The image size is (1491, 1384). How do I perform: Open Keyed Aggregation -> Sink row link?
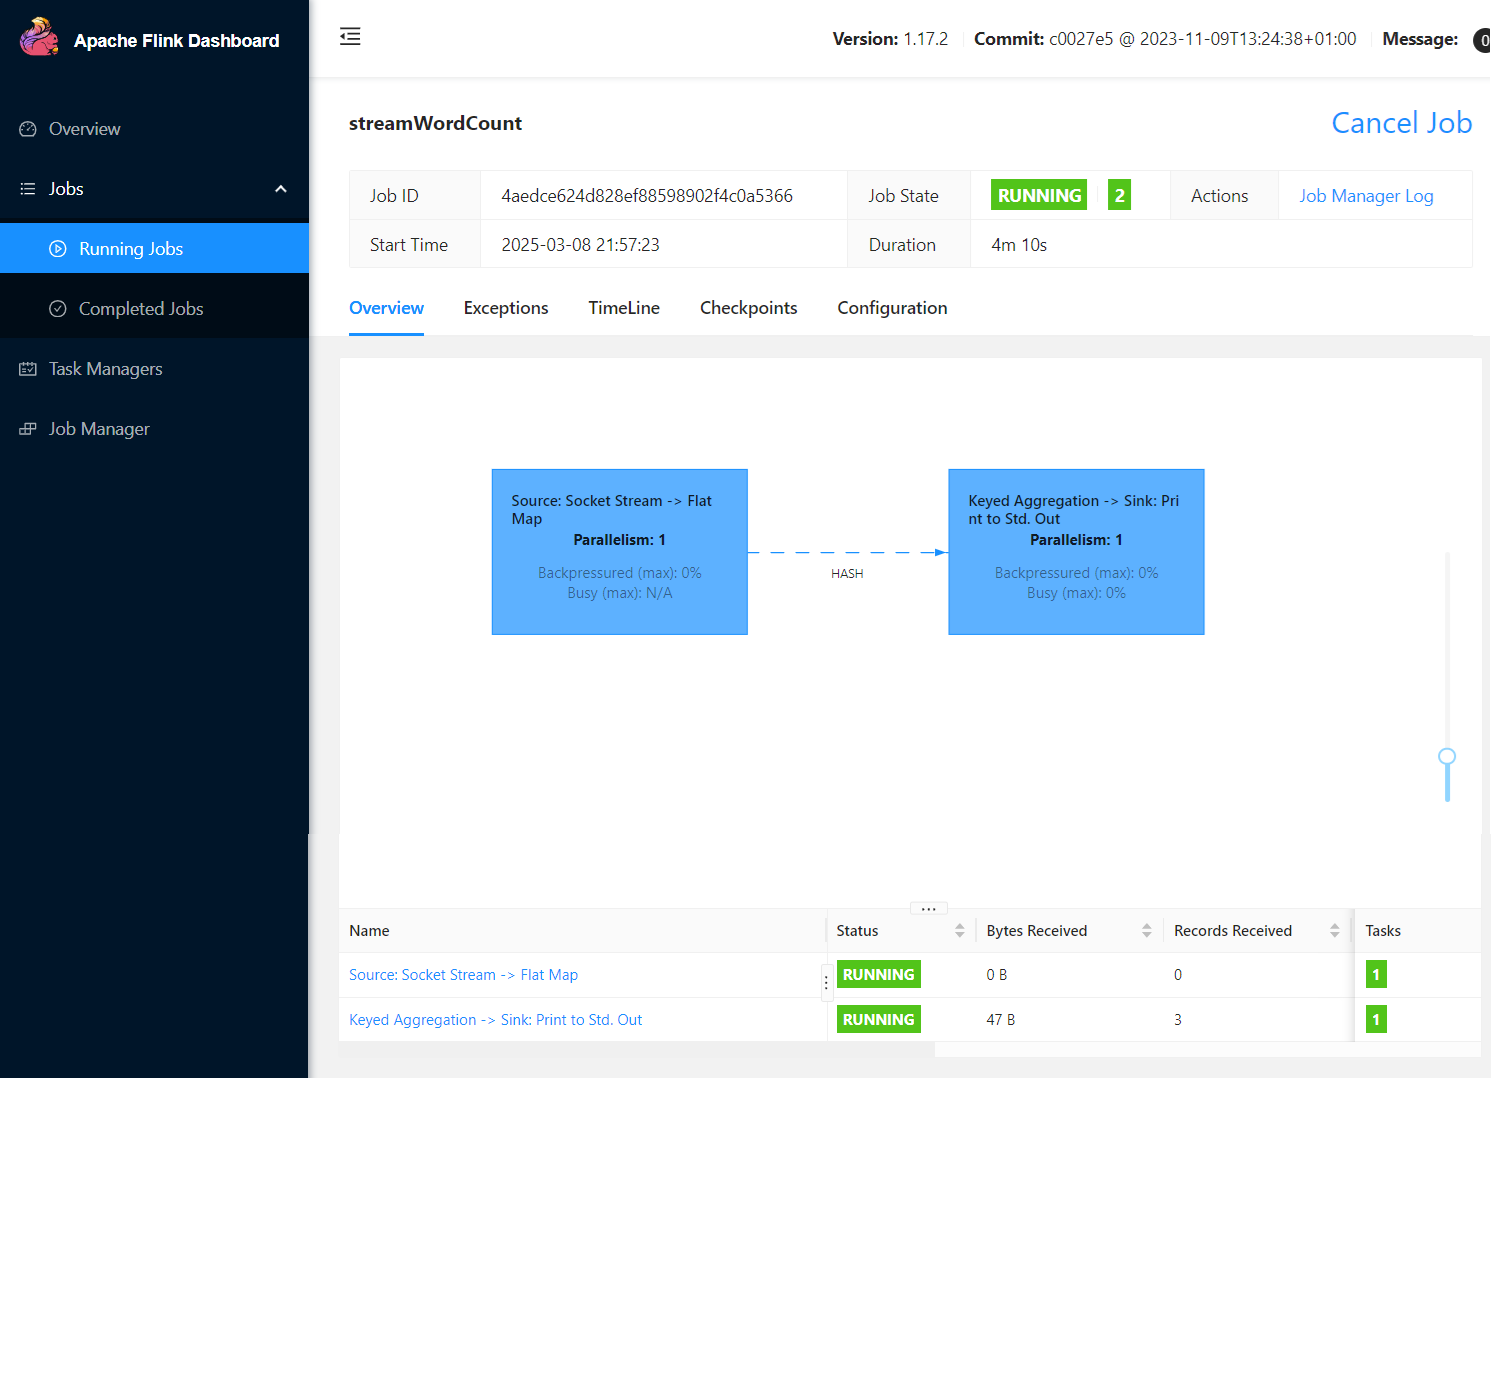coord(495,1020)
